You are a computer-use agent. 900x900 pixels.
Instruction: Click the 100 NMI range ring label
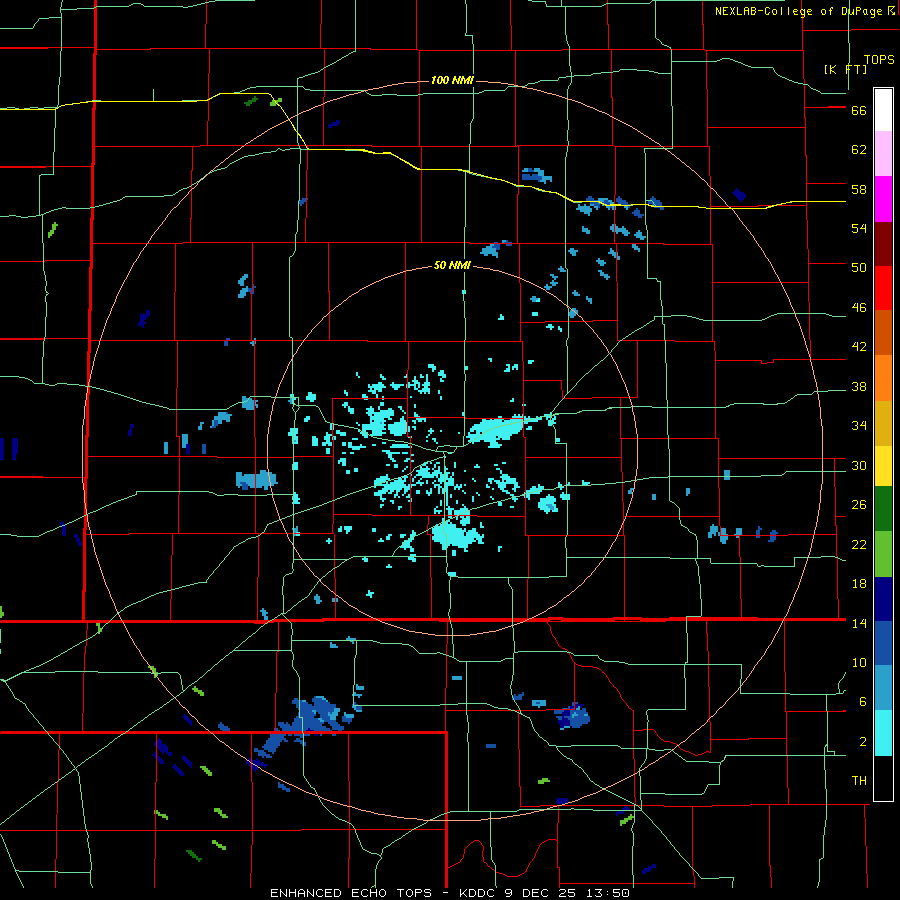tap(452, 80)
